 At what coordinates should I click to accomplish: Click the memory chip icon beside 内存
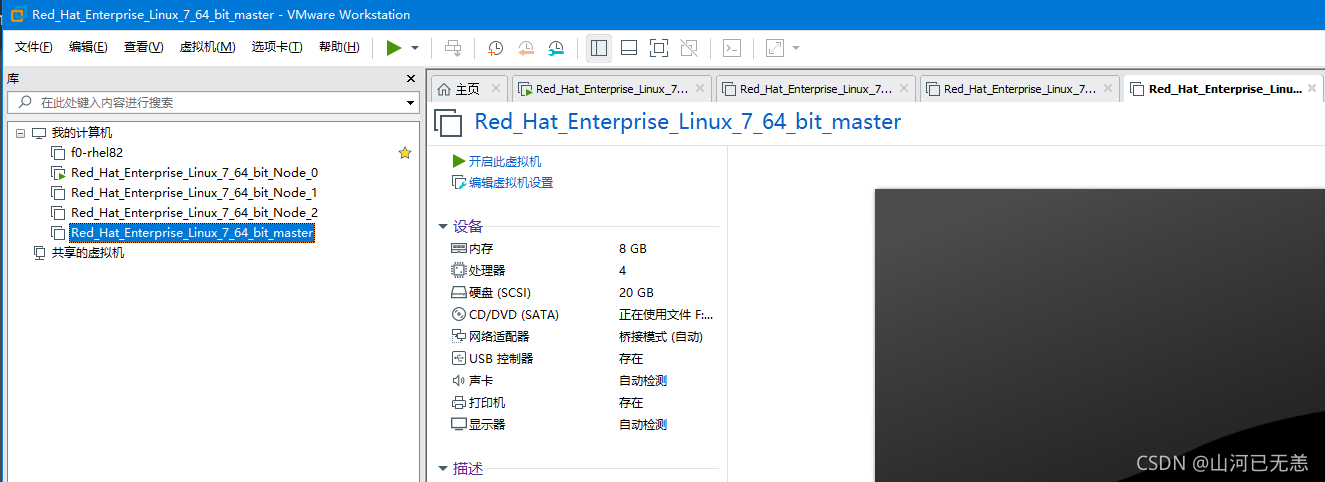coord(459,249)
